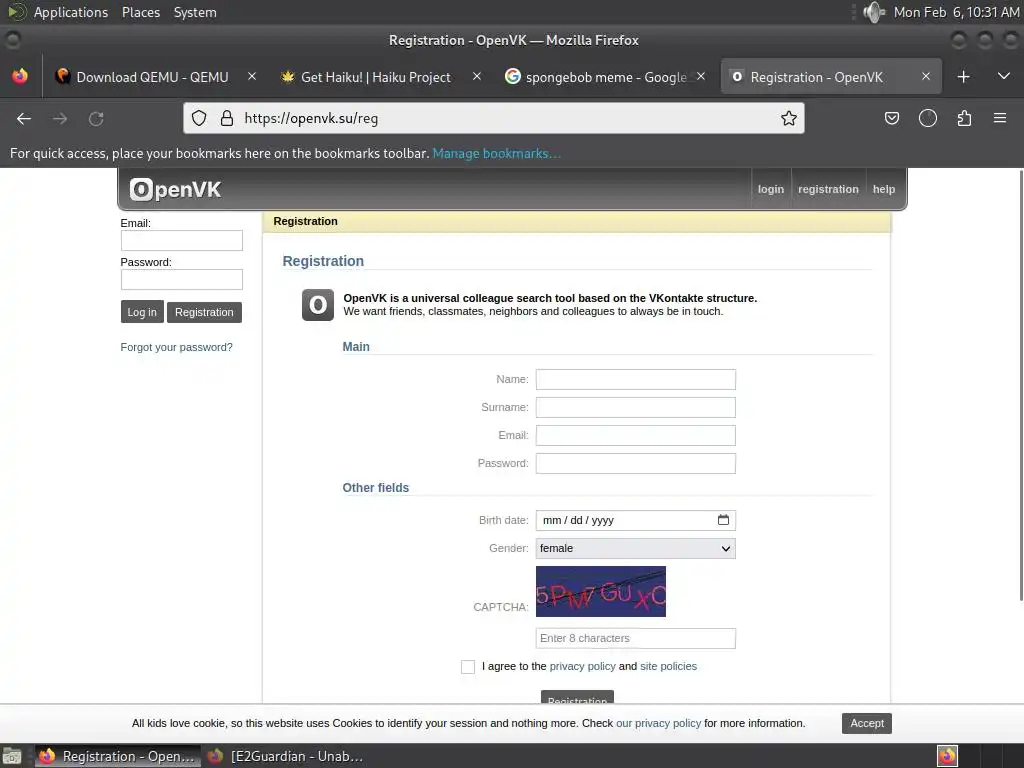Open the System menu
This screenshot has height=768, width=1024.
click(195, 12)
